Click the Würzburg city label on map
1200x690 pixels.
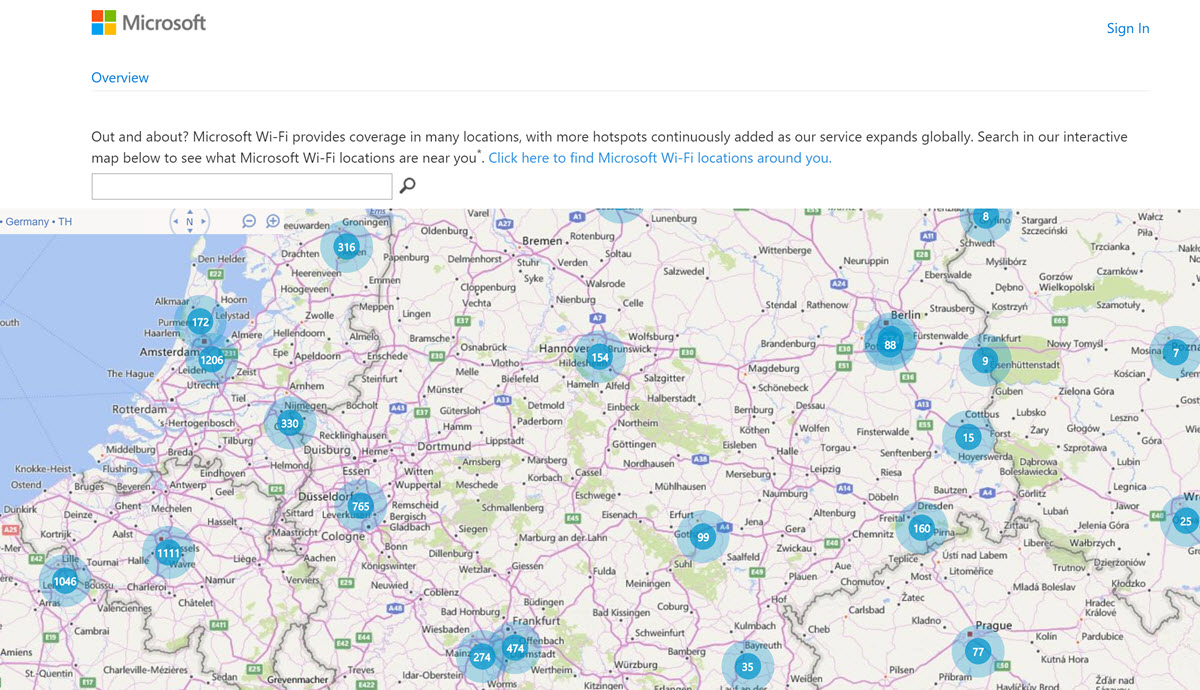(x=636, y=664)
